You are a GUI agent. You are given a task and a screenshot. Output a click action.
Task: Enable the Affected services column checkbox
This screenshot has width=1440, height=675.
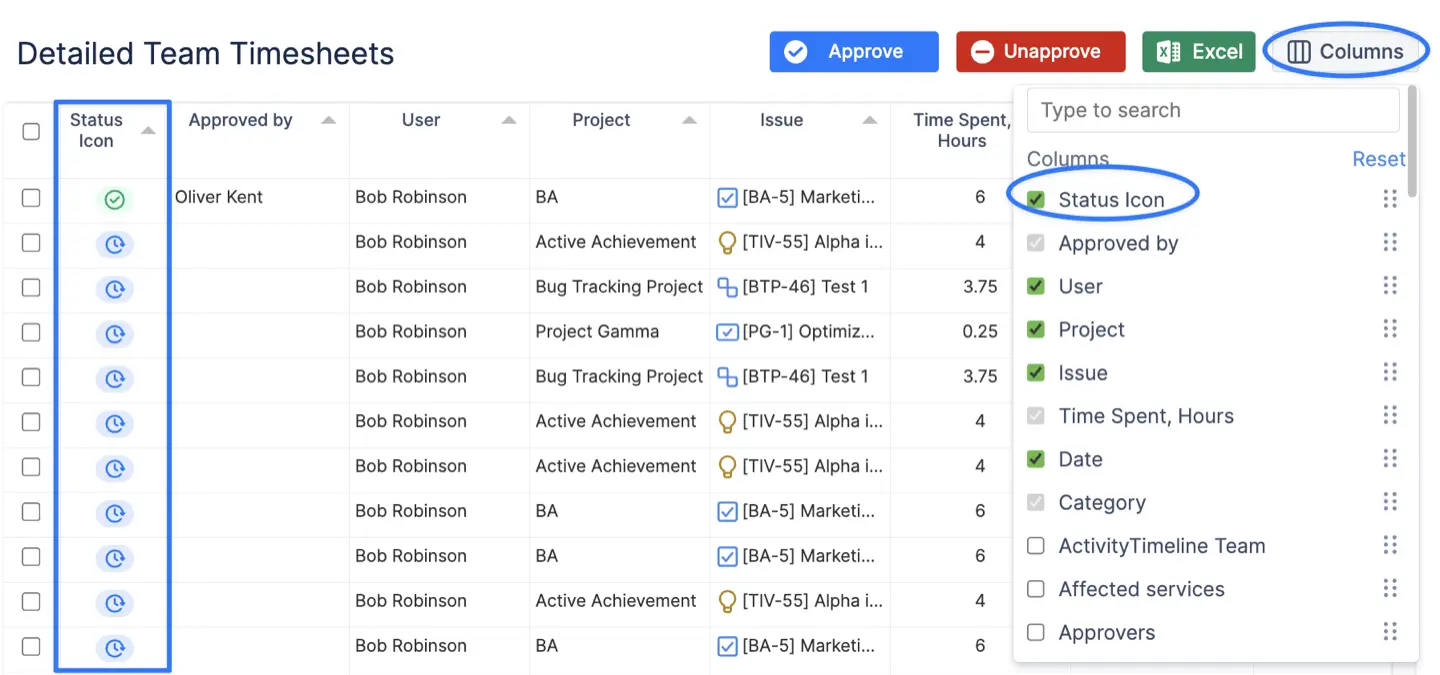pos(1037,589)
